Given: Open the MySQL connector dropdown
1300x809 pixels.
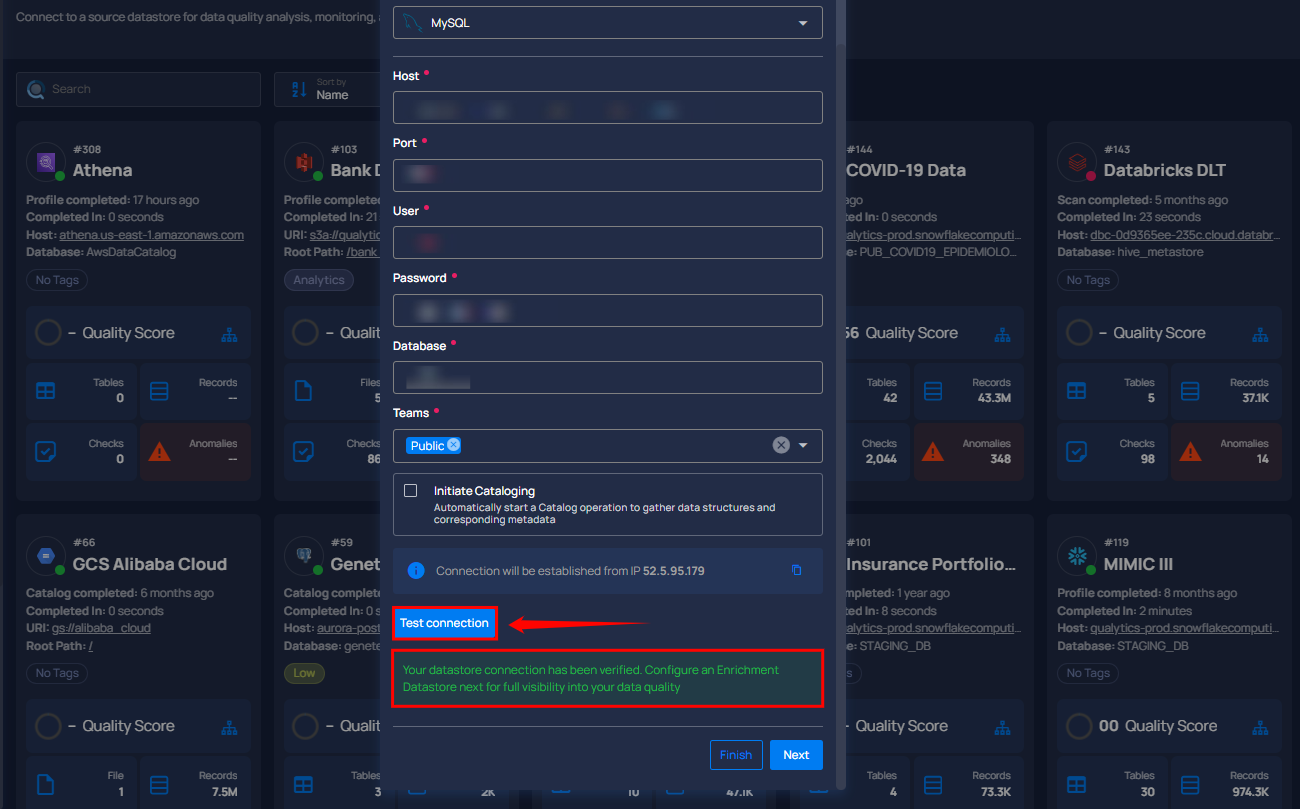Looking at the screenshot, I should [608, 23].
